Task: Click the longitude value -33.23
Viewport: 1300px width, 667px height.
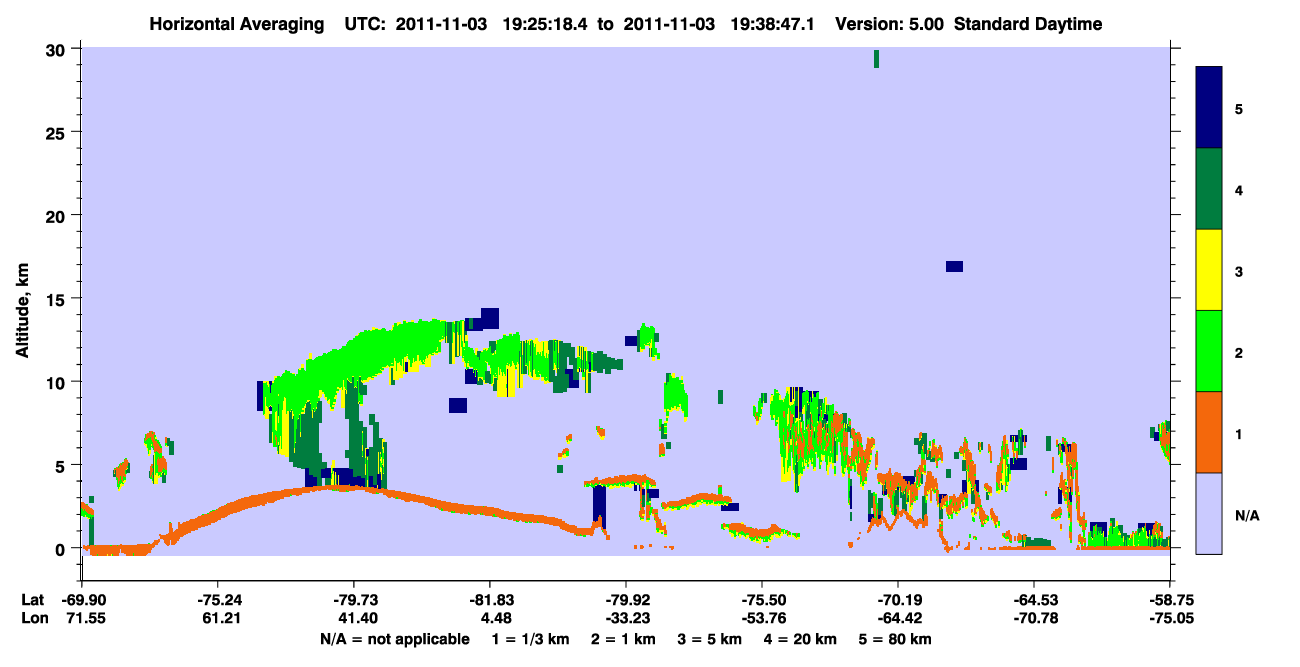Action: click(x=626, y=618)
